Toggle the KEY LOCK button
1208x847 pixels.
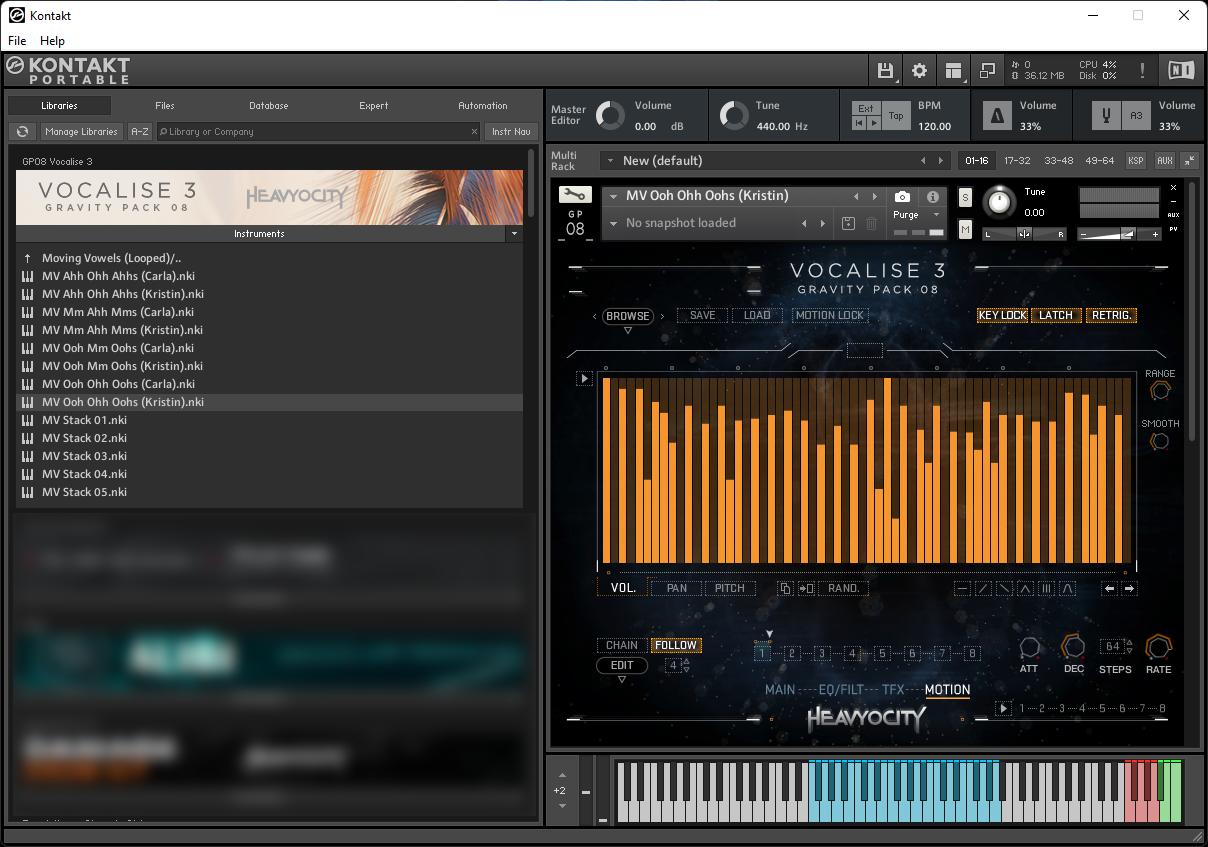click(1002, 315)
